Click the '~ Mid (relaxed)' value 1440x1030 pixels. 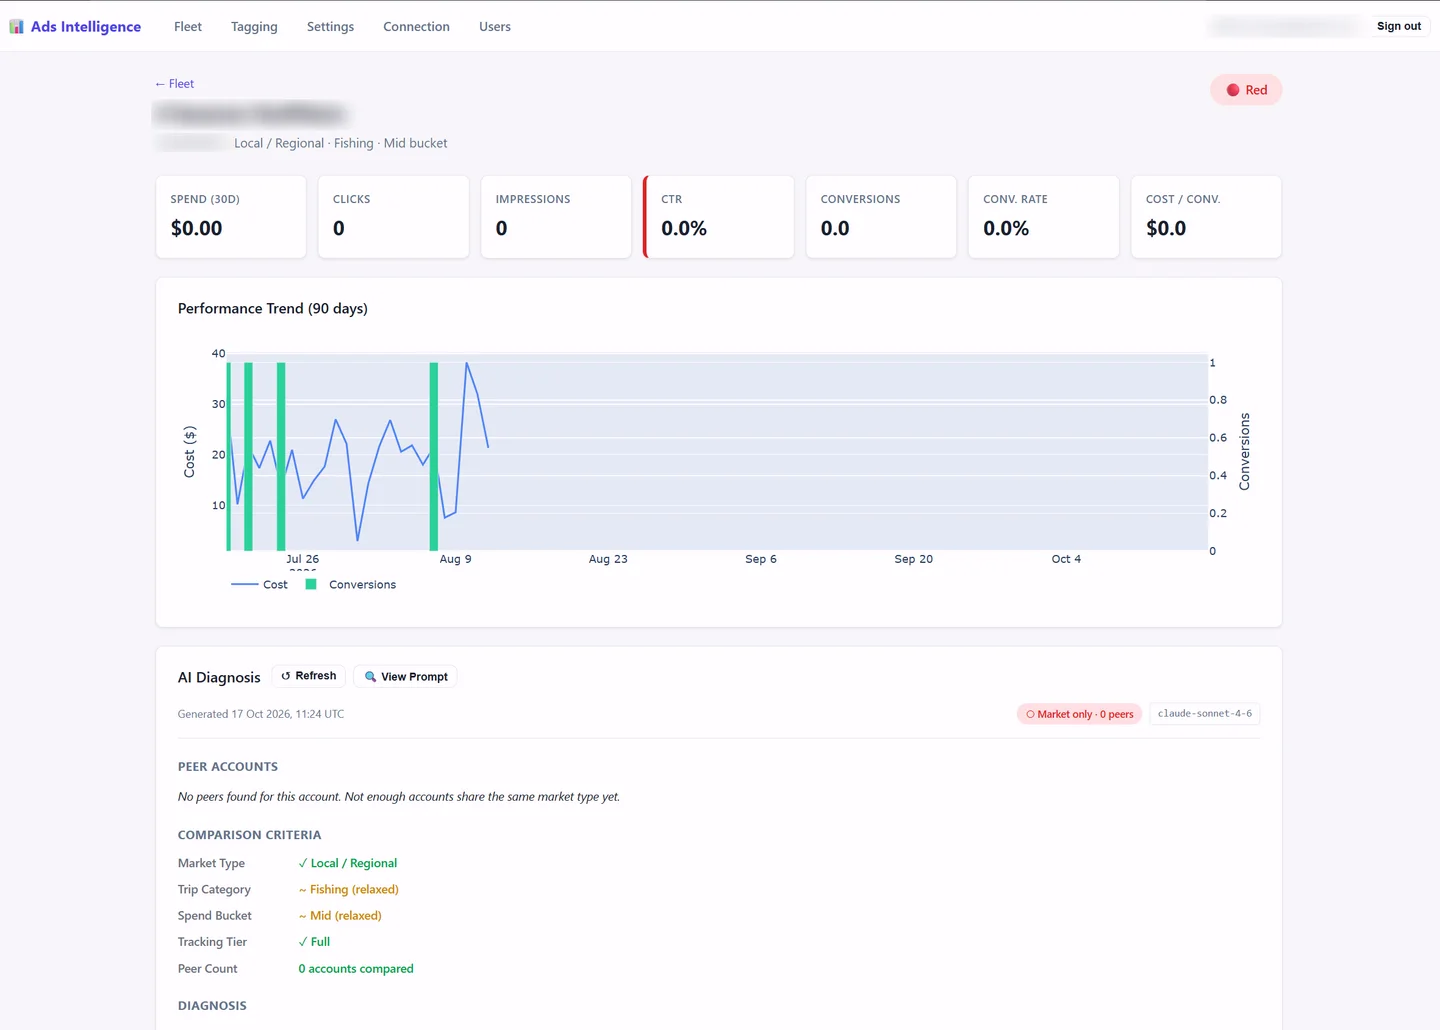coord(340,915)
